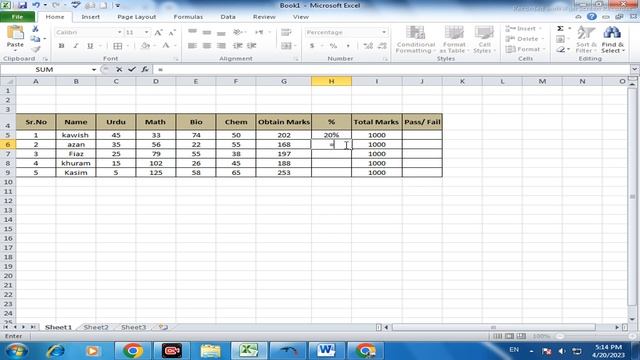Screen dimensions: 640x360
Task: Open the Sheet3 worksheet tab
Action: [133, 327]
